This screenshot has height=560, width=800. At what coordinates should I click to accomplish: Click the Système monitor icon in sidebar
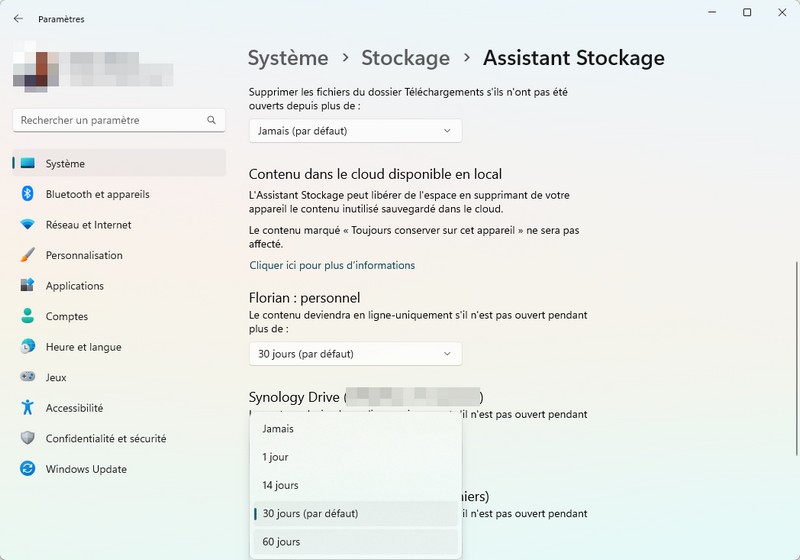28,164
